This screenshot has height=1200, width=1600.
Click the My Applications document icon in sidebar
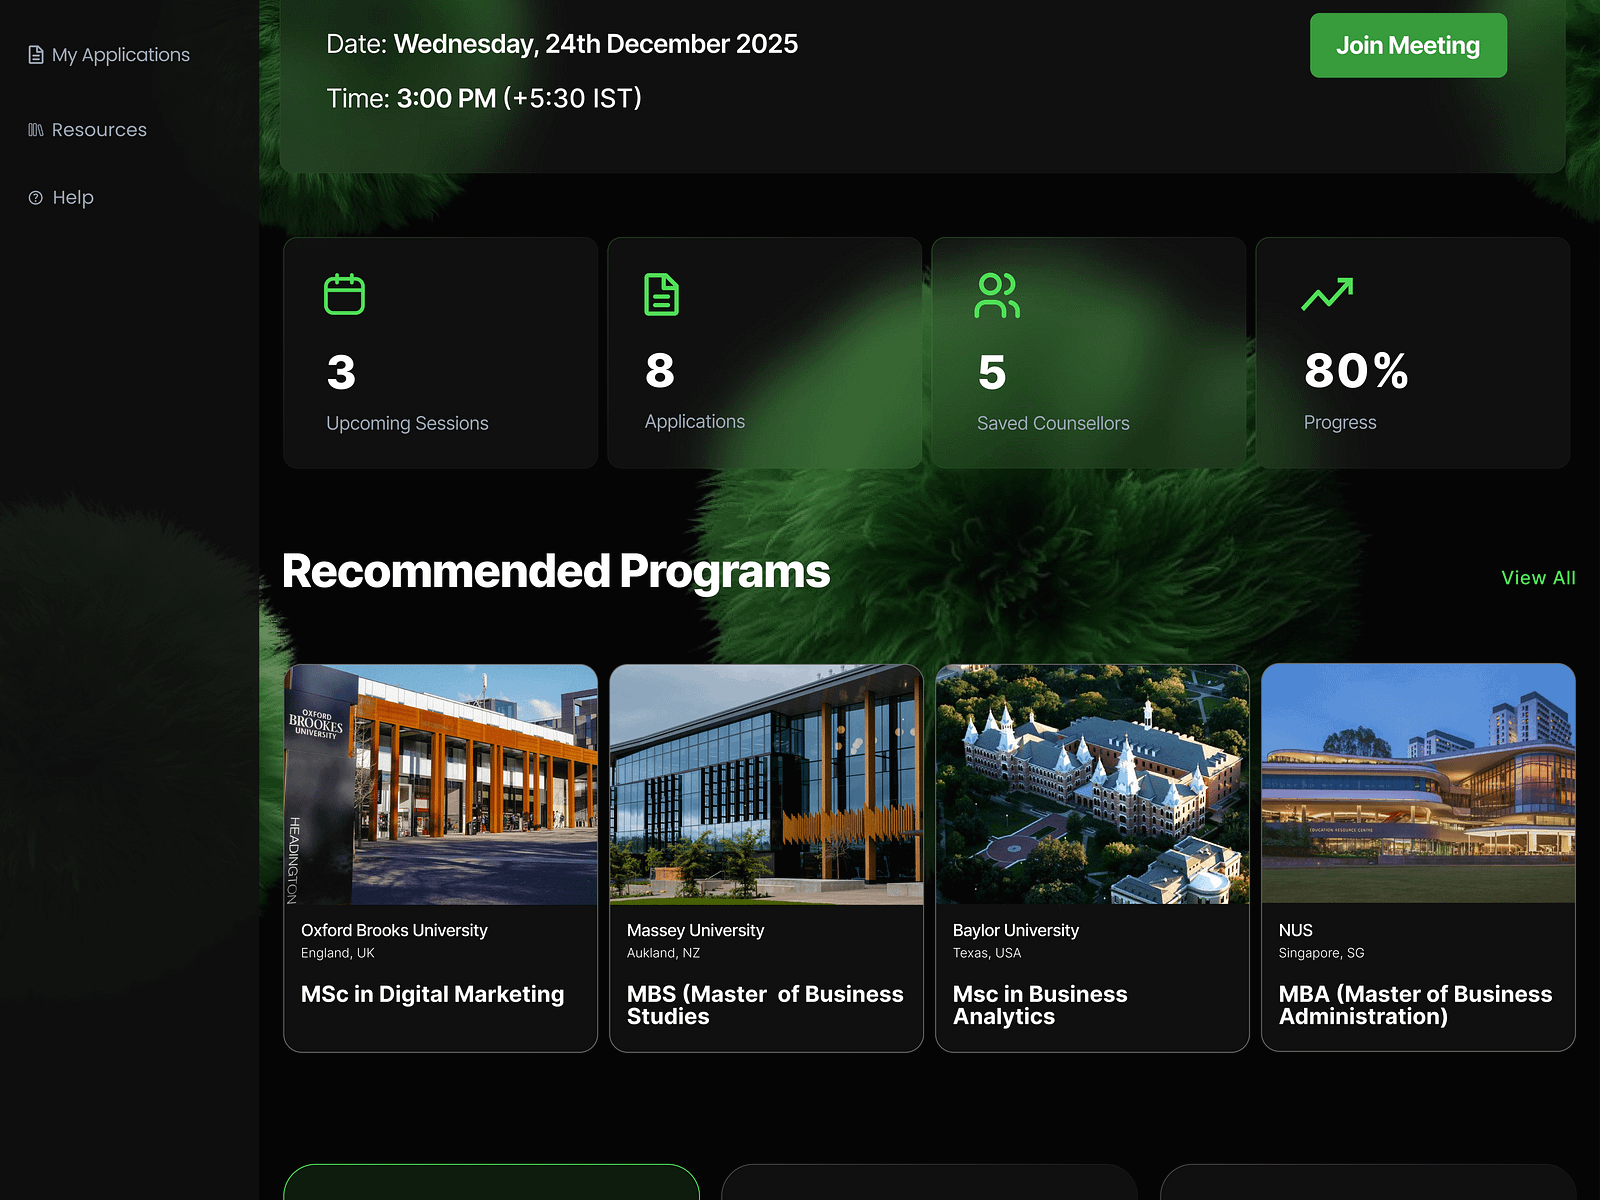click(x=36, y=54)
